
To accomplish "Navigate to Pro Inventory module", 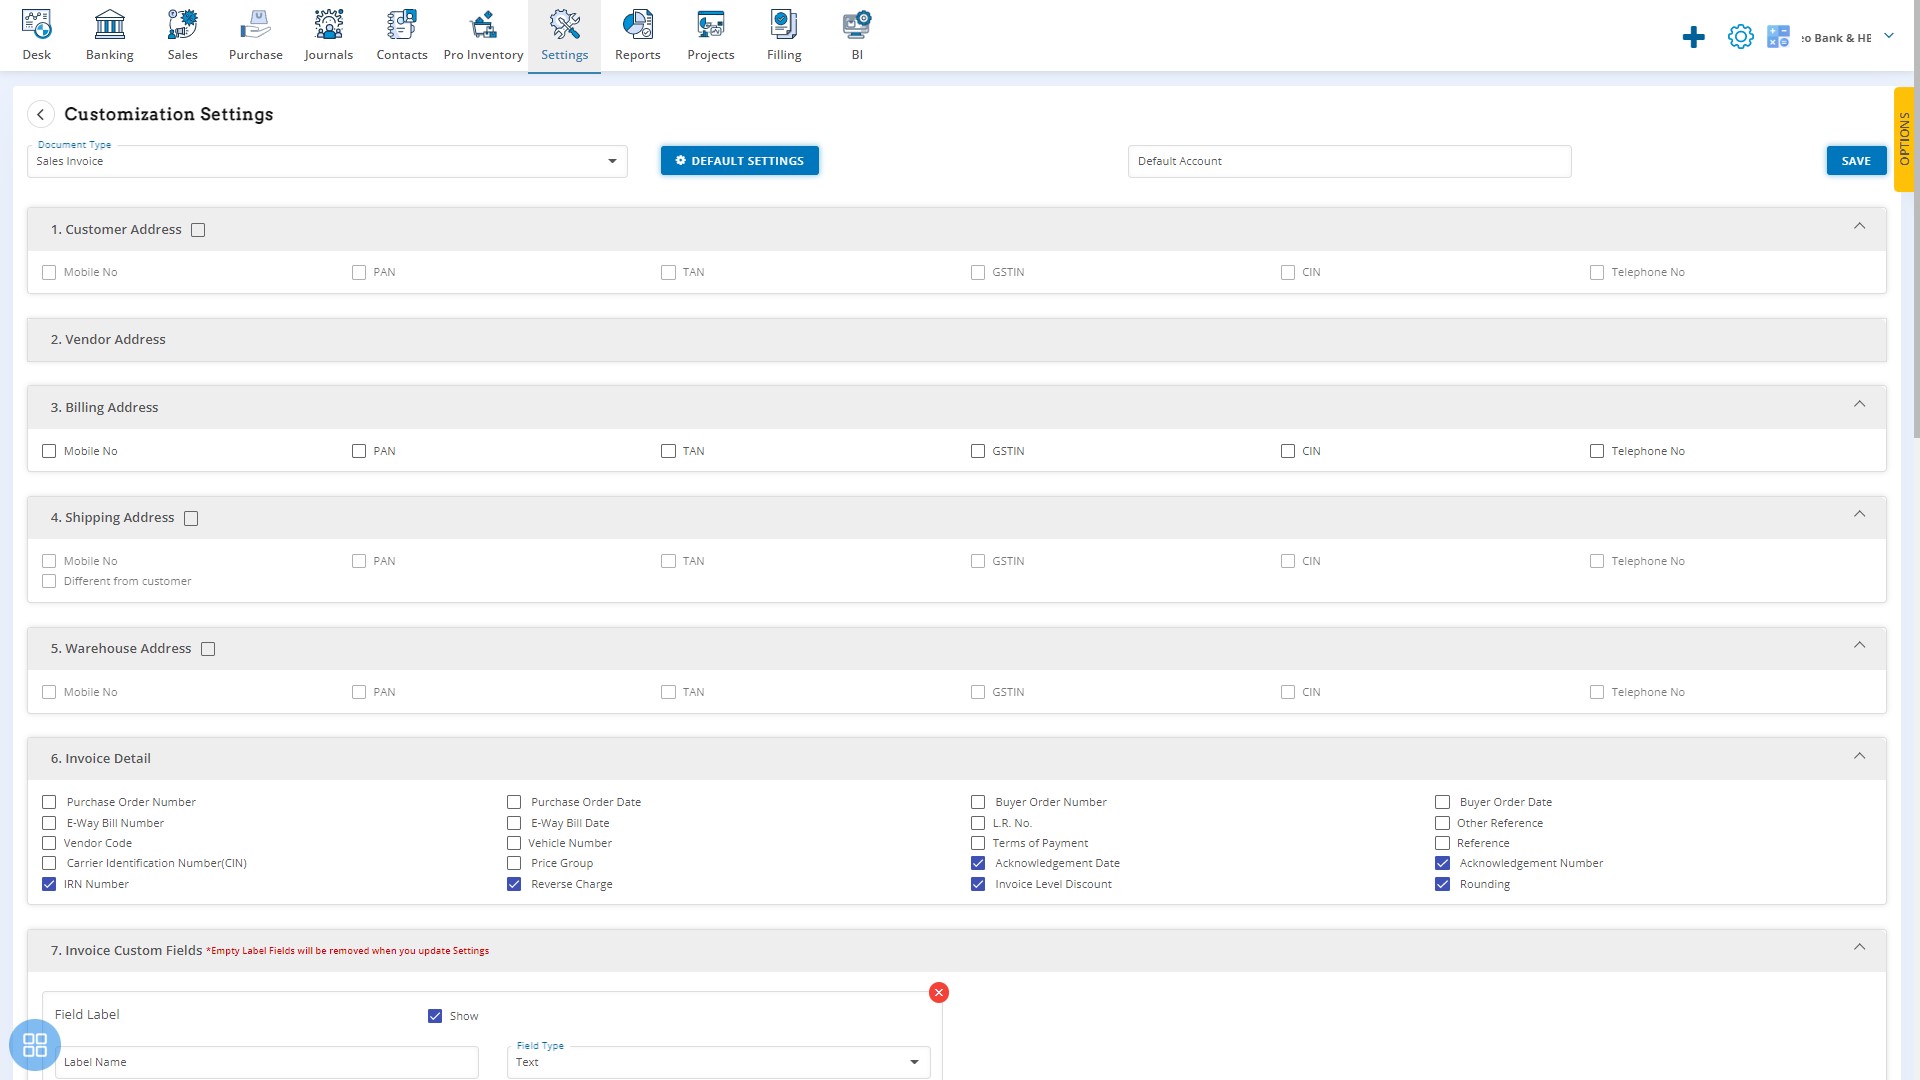I will (481, 34).
